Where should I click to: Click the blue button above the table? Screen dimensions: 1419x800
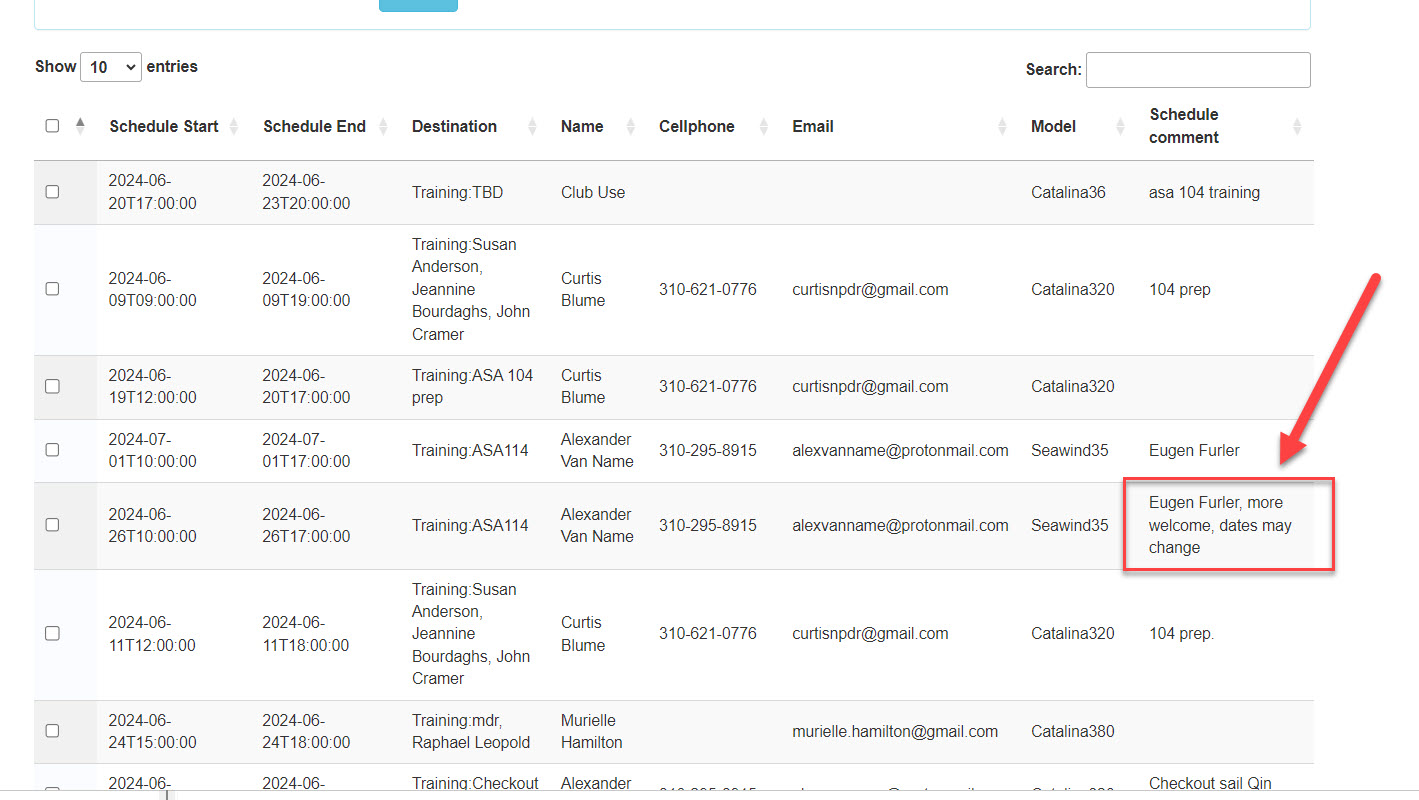(418, 5)
